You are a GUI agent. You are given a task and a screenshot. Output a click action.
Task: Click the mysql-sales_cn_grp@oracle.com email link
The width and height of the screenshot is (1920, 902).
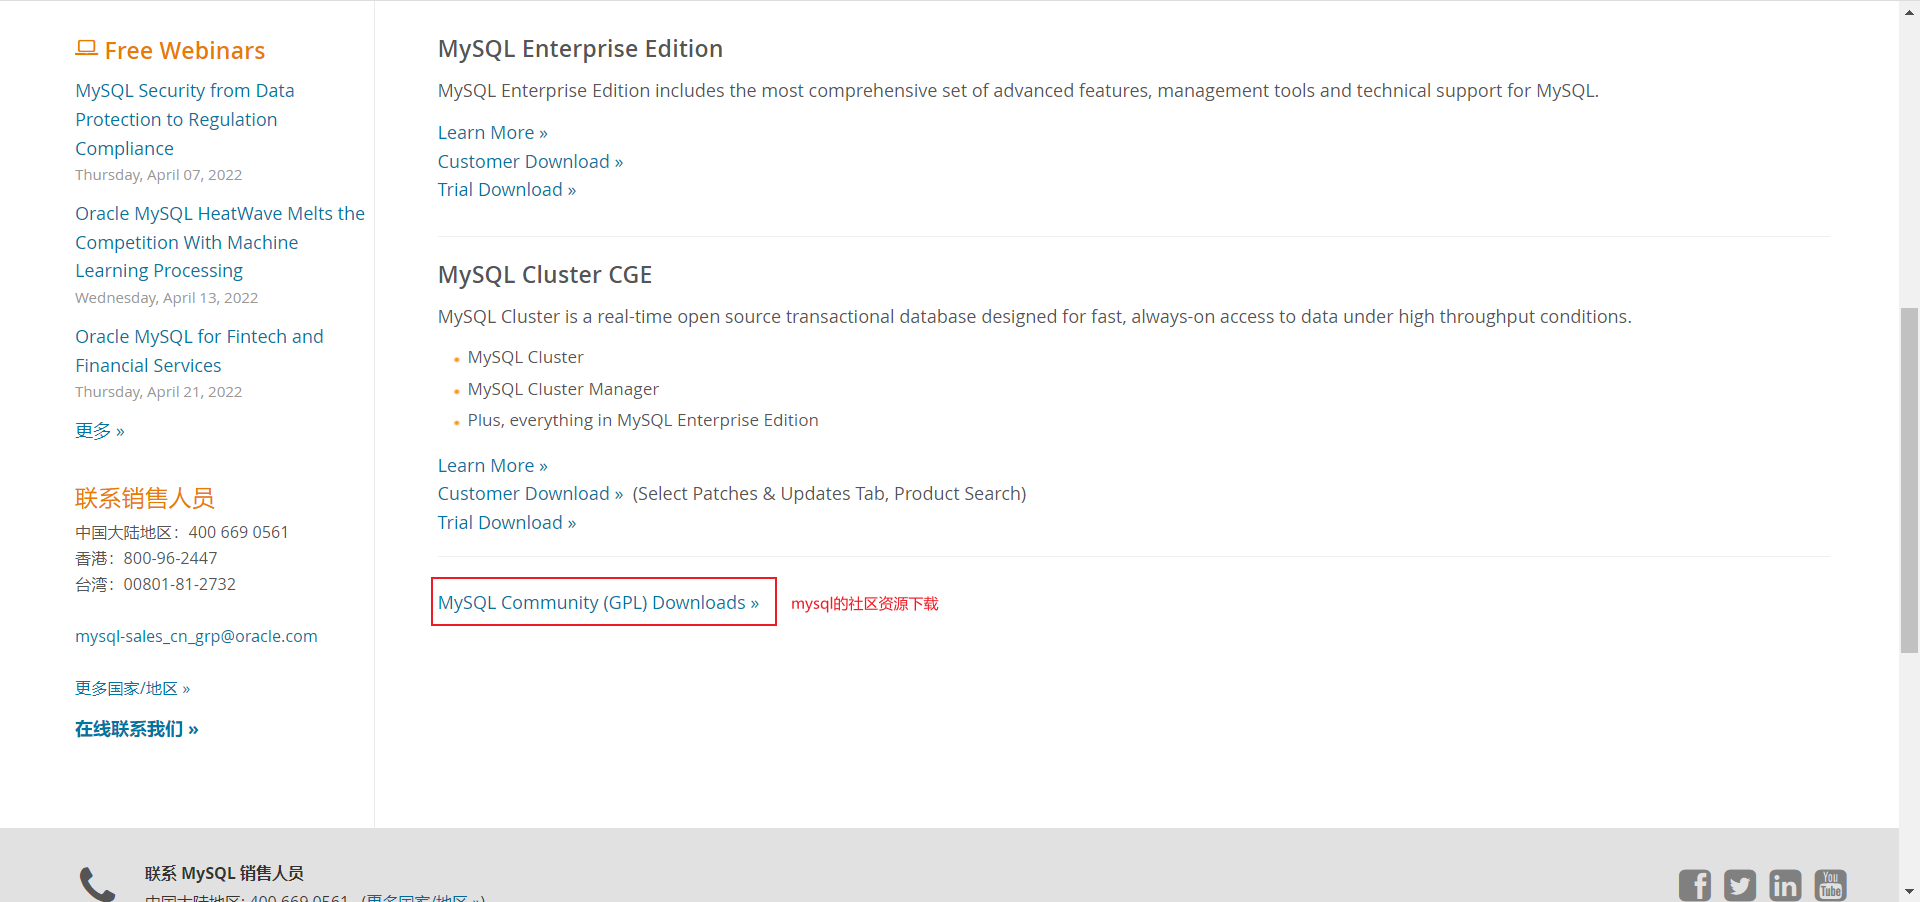point(196,636)
